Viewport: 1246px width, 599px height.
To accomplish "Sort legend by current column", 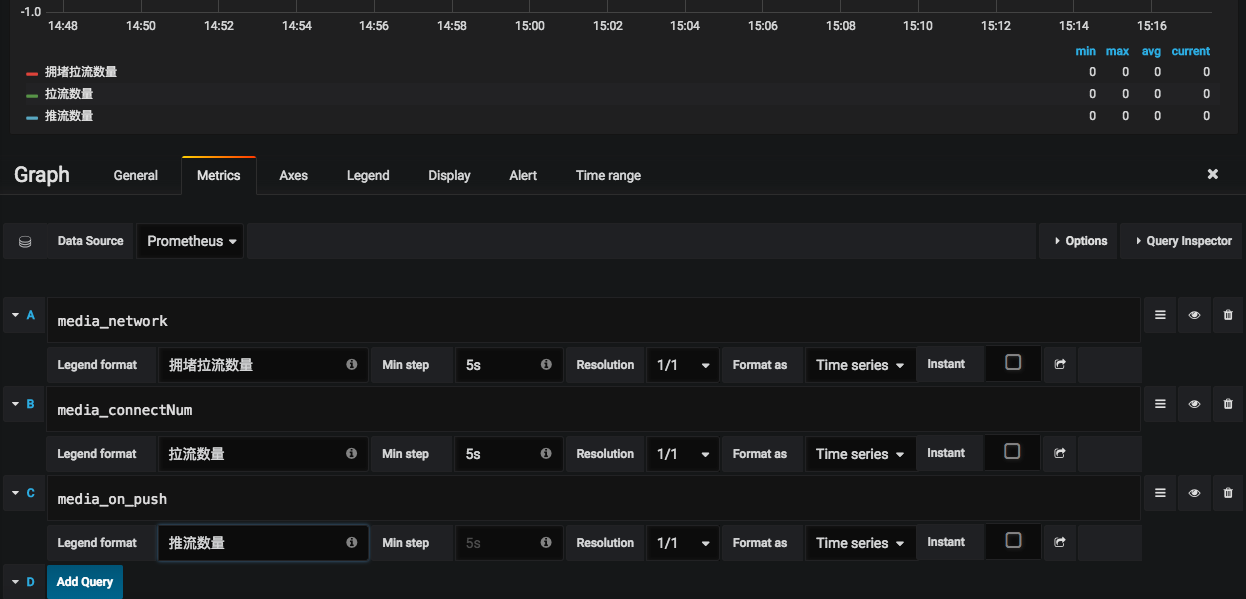I will click(x=1191, y=51).
